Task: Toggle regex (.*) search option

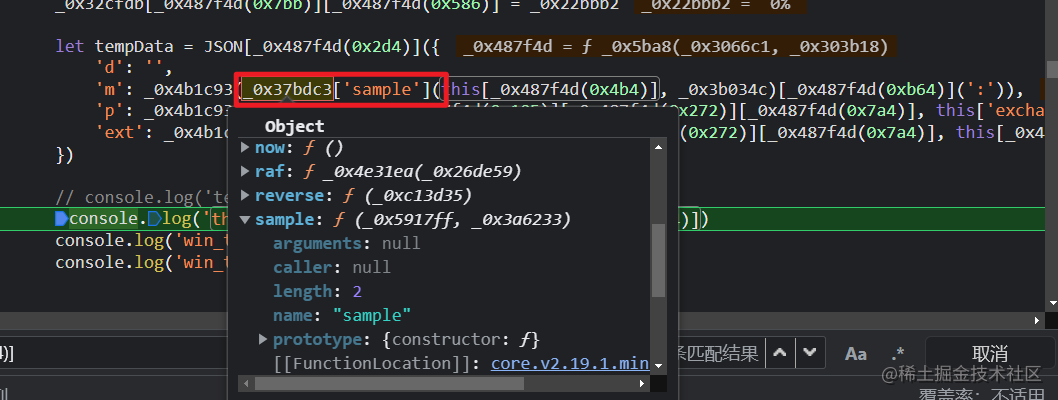Action: tap(898, 353)
